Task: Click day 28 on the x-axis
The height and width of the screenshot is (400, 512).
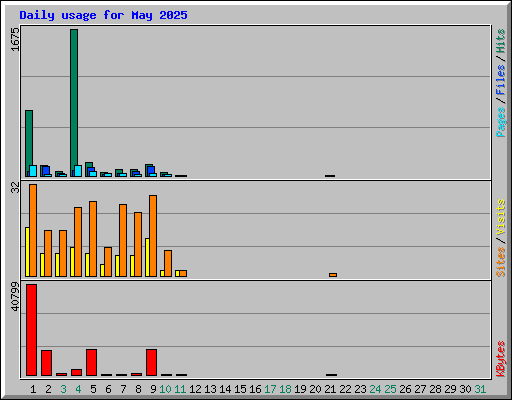Action: pos(435,389)
